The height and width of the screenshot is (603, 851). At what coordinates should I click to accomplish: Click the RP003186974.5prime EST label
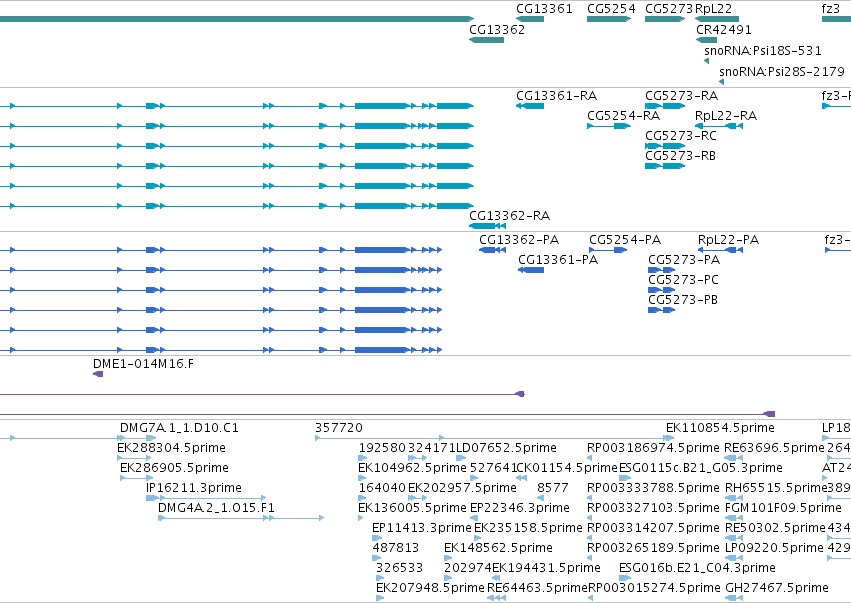point(653,448)
